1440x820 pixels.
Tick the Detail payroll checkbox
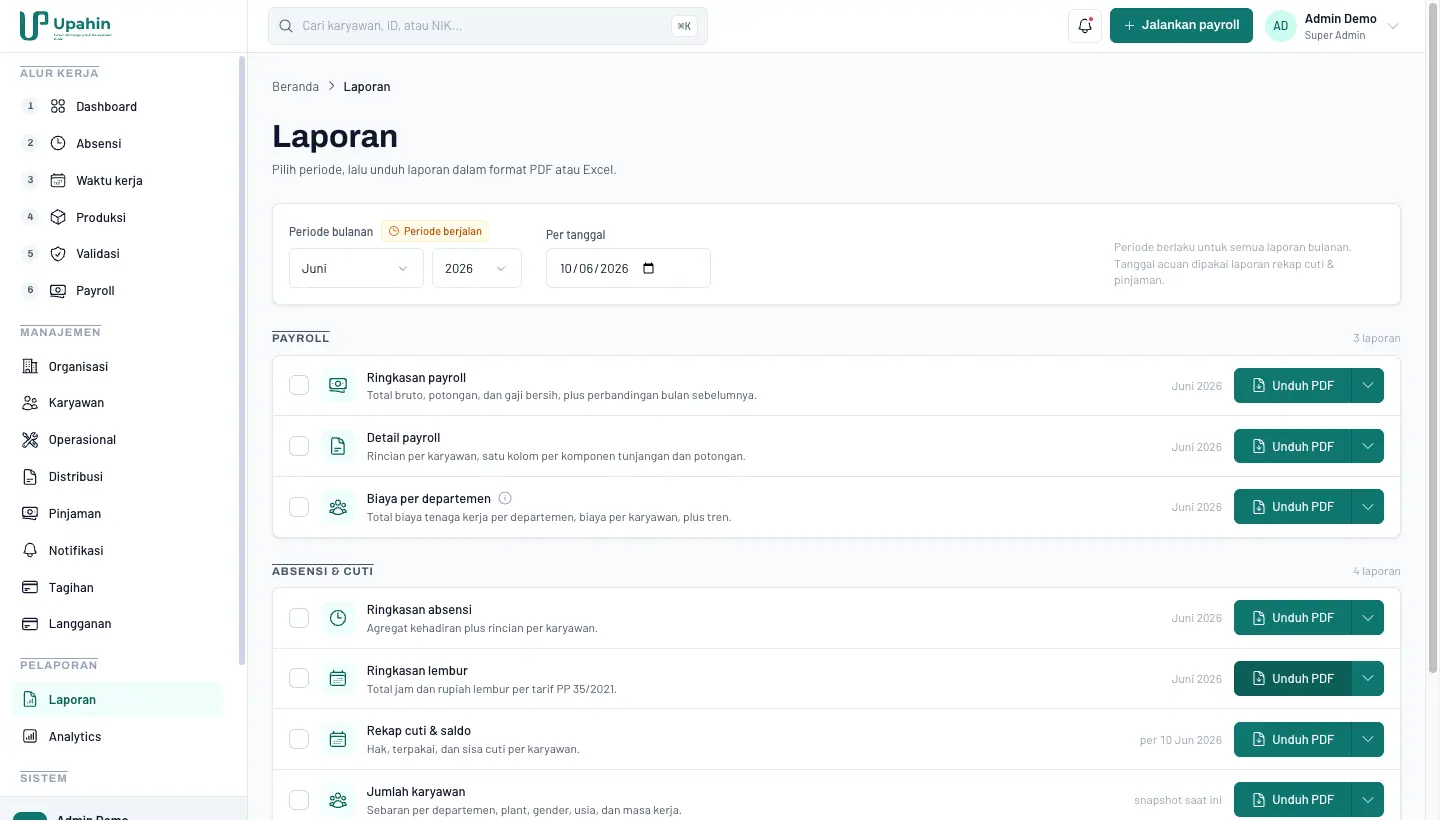(x=299, y=446)
